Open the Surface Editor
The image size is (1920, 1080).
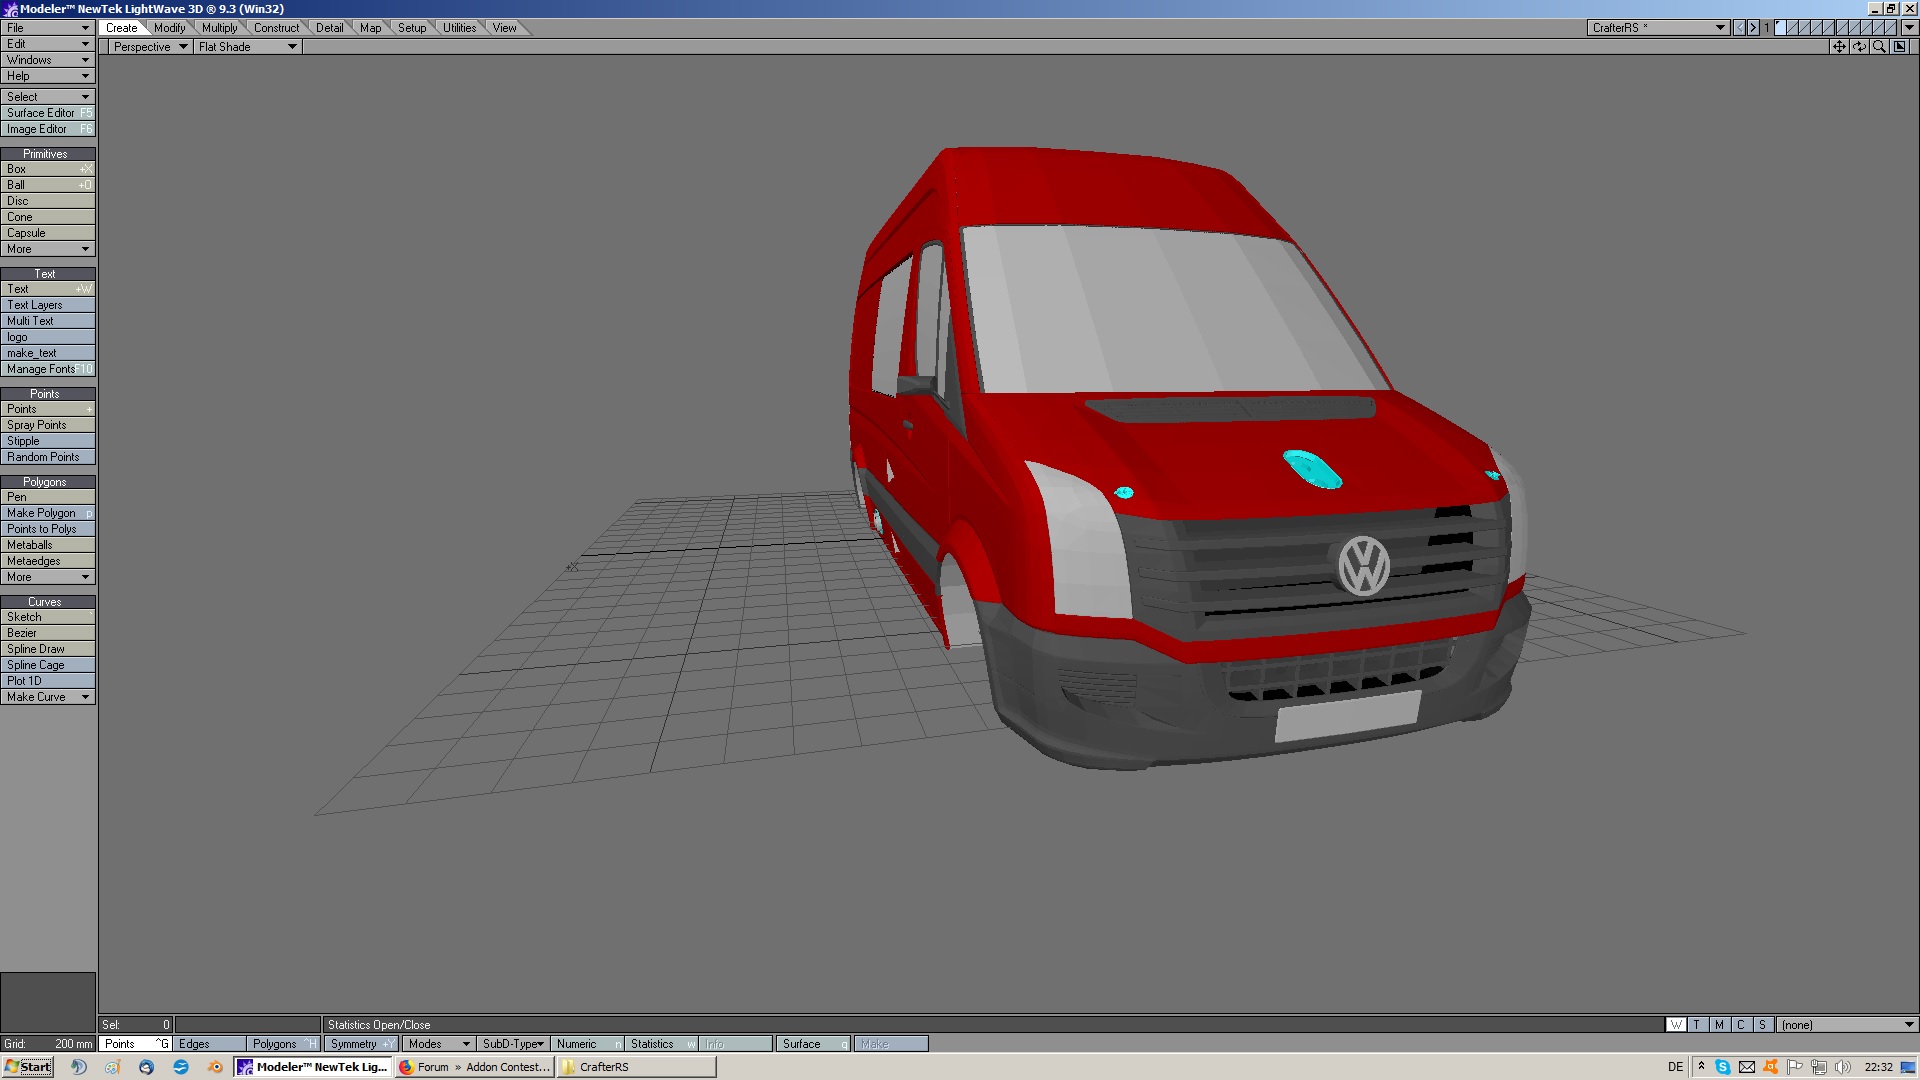48,113
